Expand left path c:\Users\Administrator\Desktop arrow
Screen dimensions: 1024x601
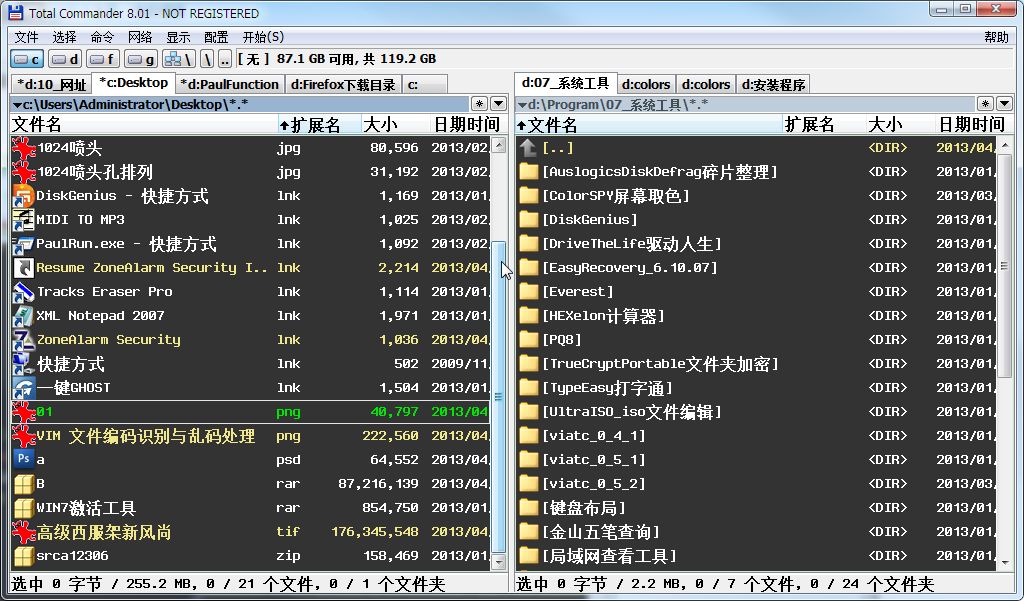[17, 105]
